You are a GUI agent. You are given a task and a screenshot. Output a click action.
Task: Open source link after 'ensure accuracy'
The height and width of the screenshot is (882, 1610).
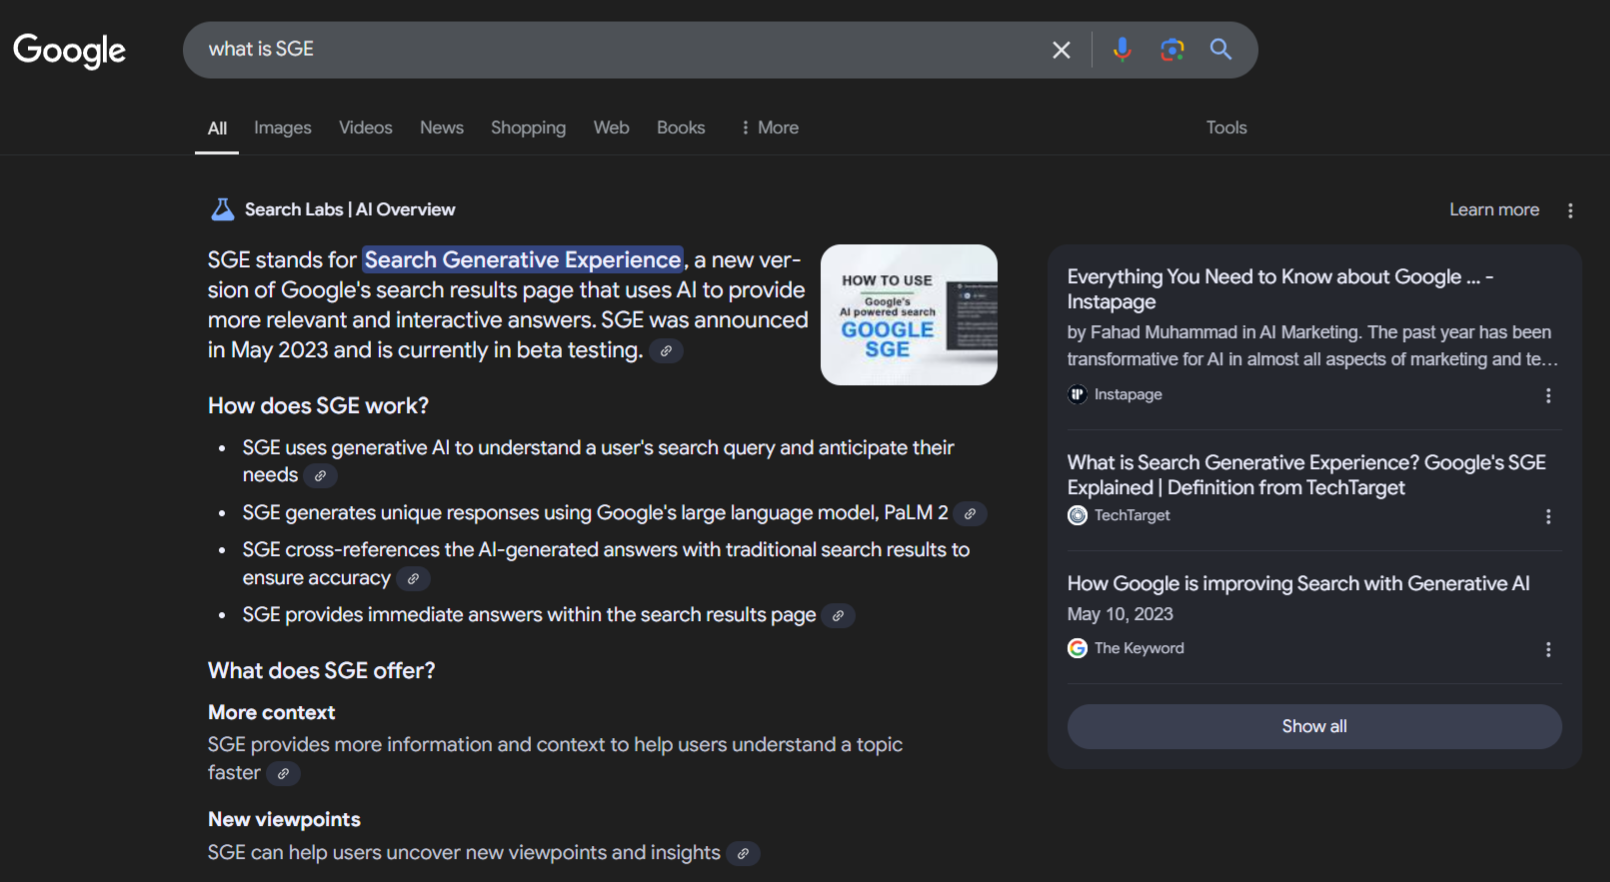(413, 579)
